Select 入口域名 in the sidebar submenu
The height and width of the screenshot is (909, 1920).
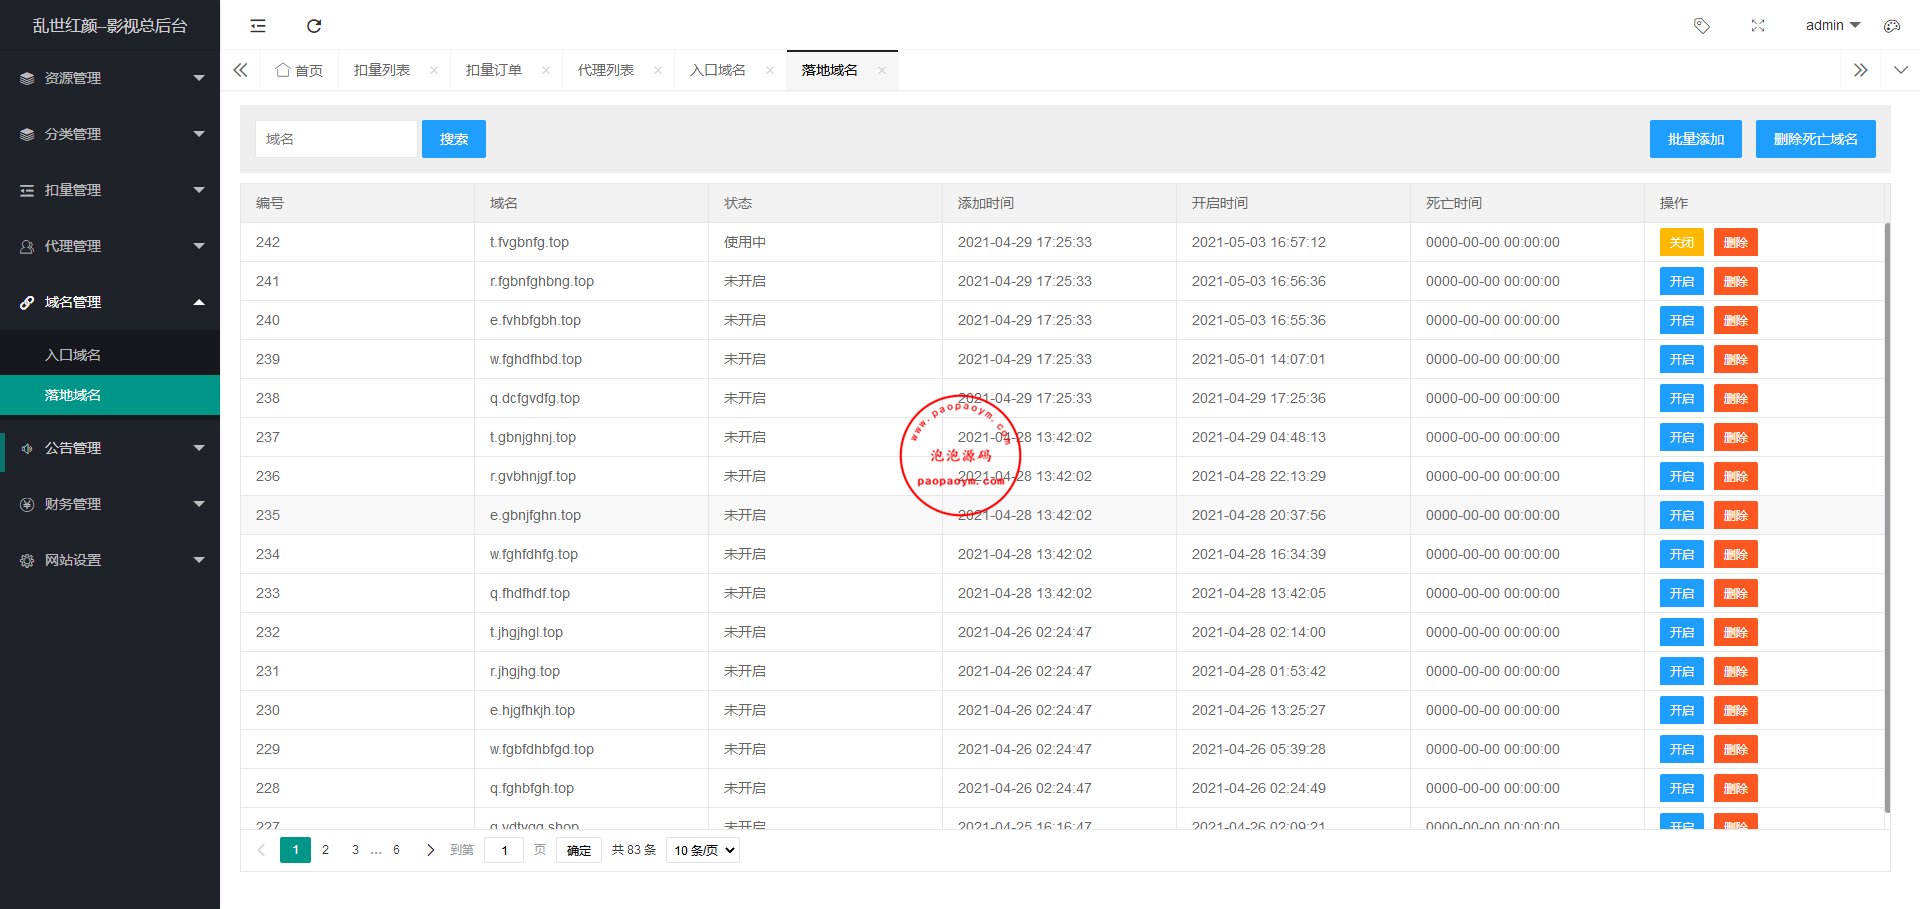[x=73, y=355]
